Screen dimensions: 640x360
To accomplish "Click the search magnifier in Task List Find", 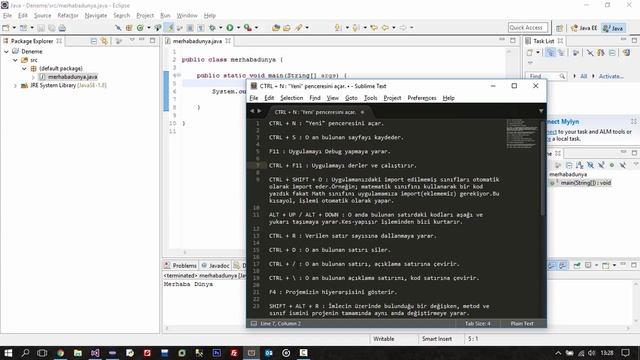I will tap(562, 76).
